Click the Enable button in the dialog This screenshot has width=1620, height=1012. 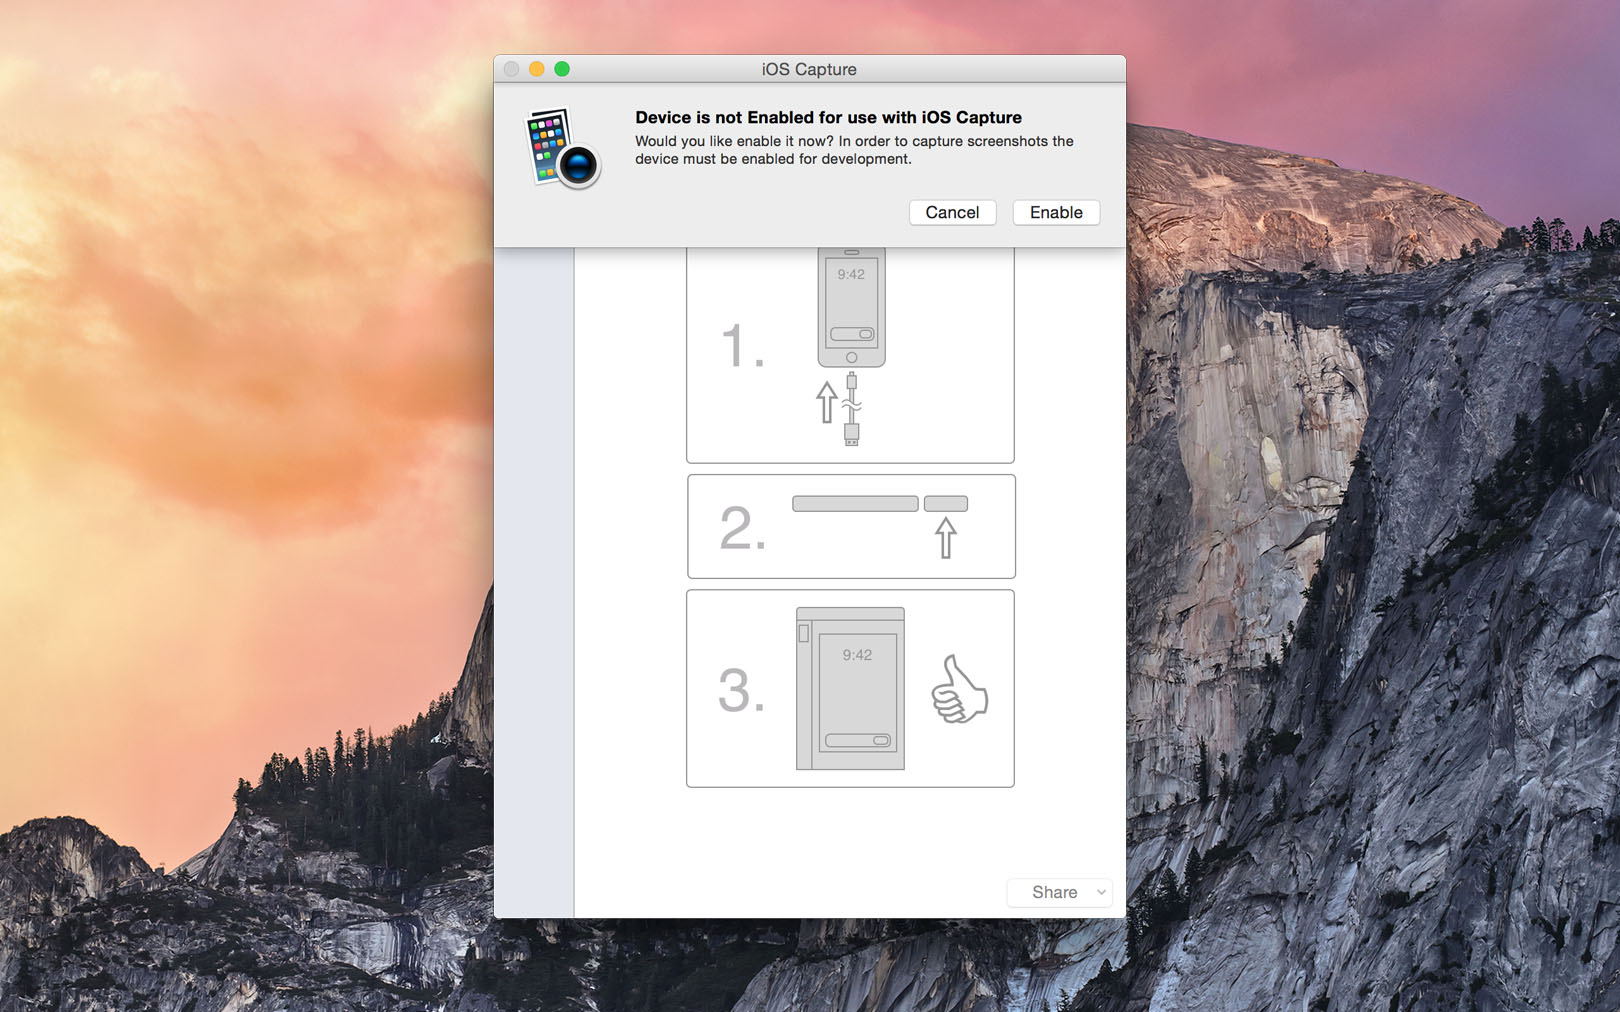click(x=1056, y=212)
